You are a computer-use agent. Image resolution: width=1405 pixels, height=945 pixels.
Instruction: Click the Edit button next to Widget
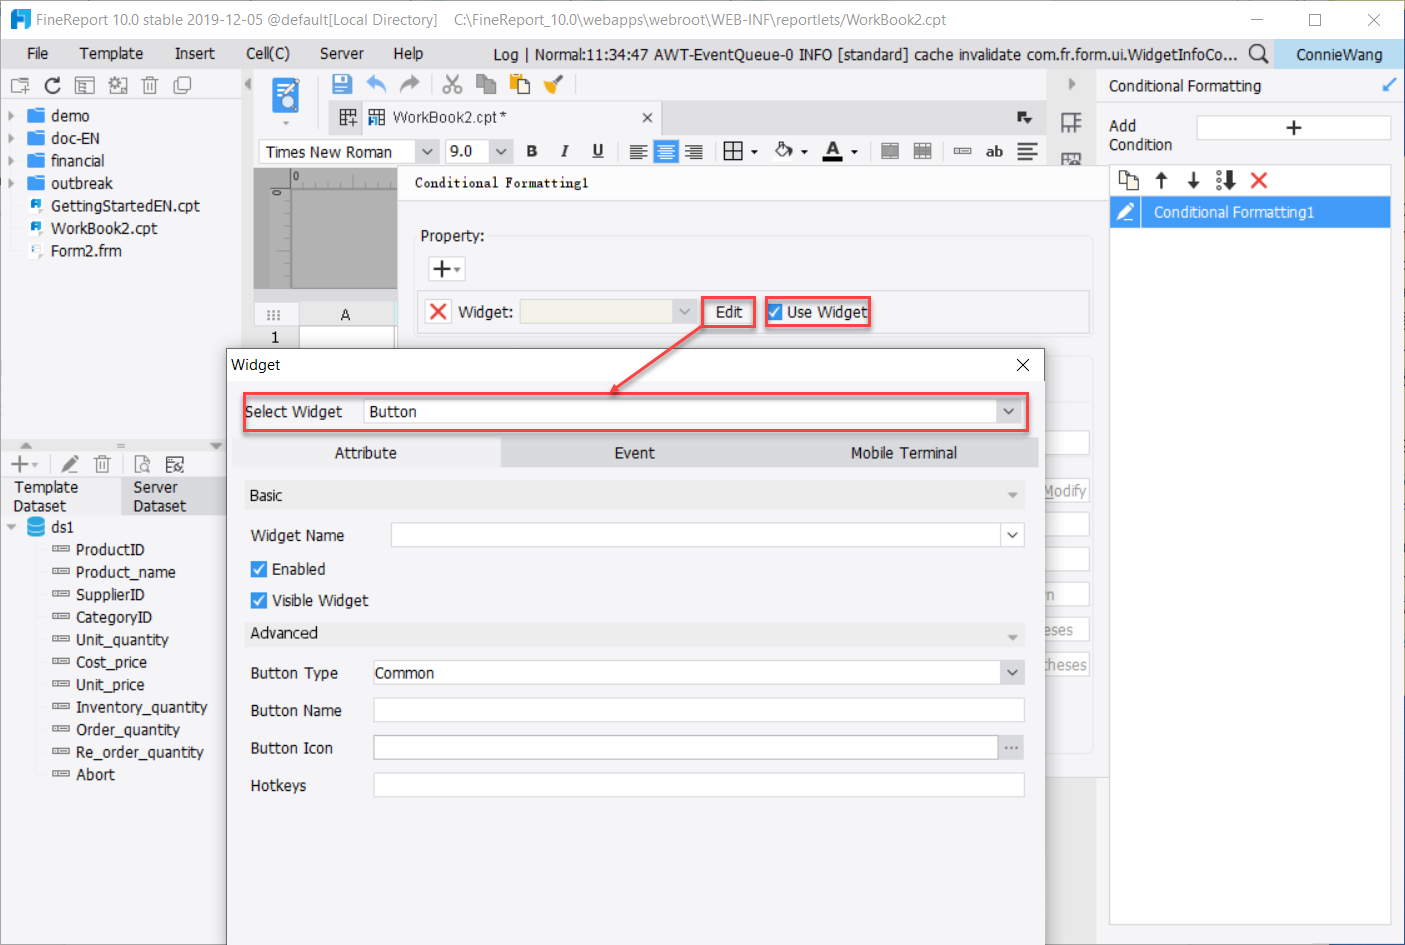728,312
